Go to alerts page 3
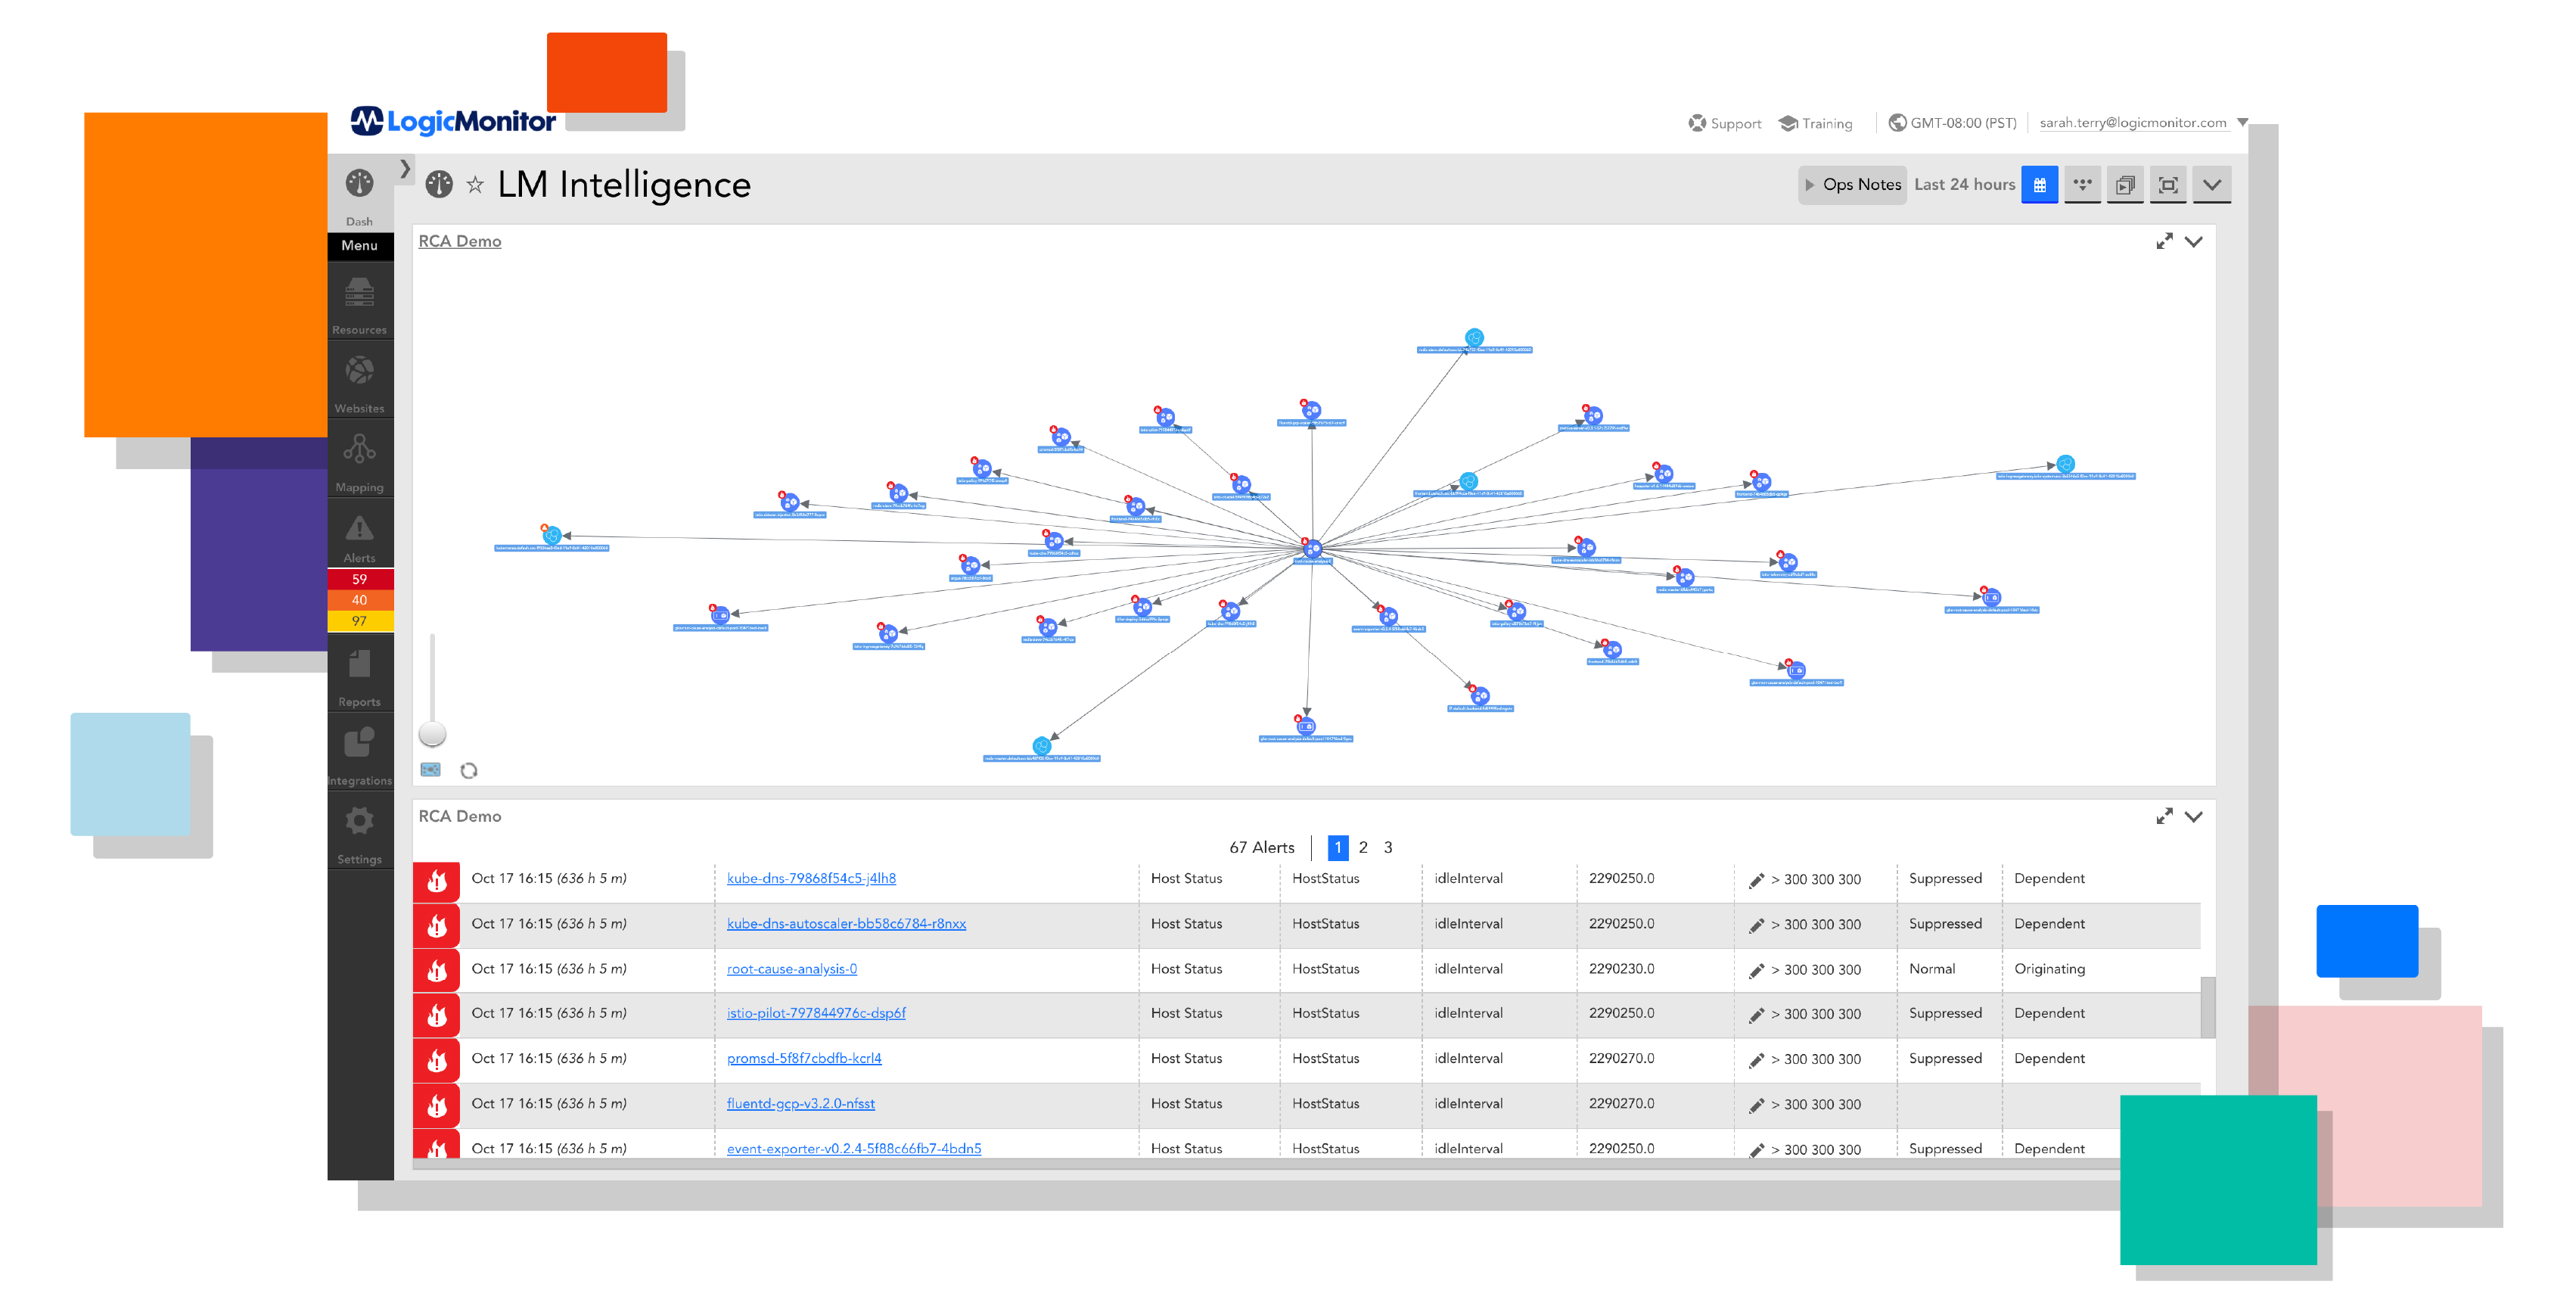 click(1388, 847)
